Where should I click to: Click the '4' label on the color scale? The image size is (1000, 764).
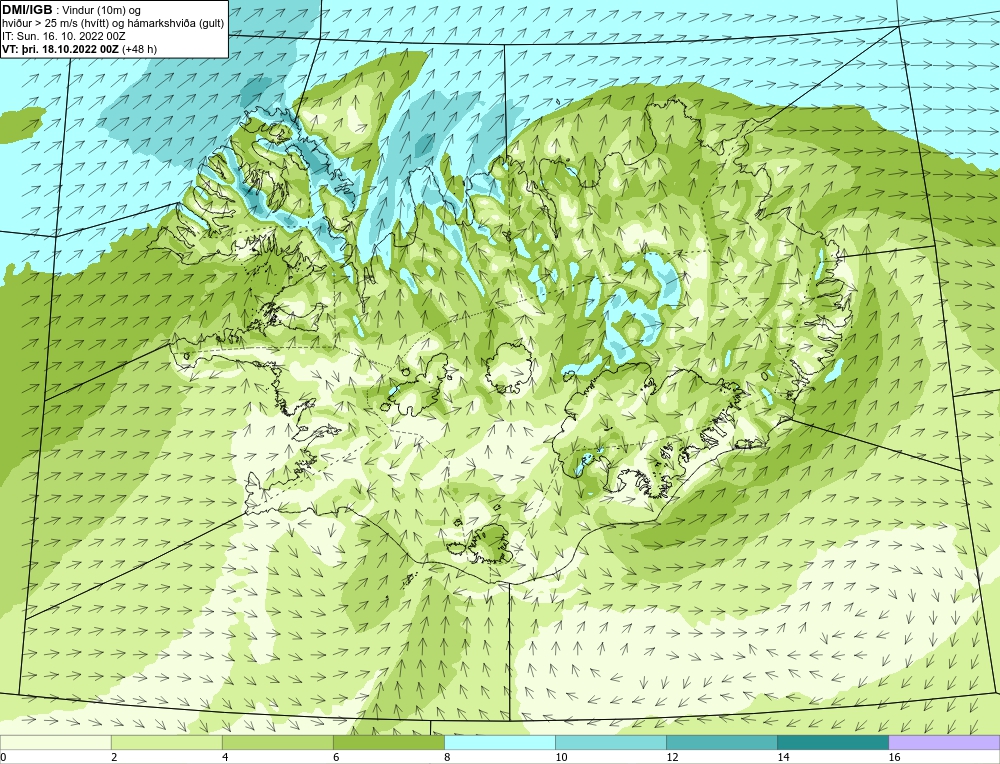[225, 757]
